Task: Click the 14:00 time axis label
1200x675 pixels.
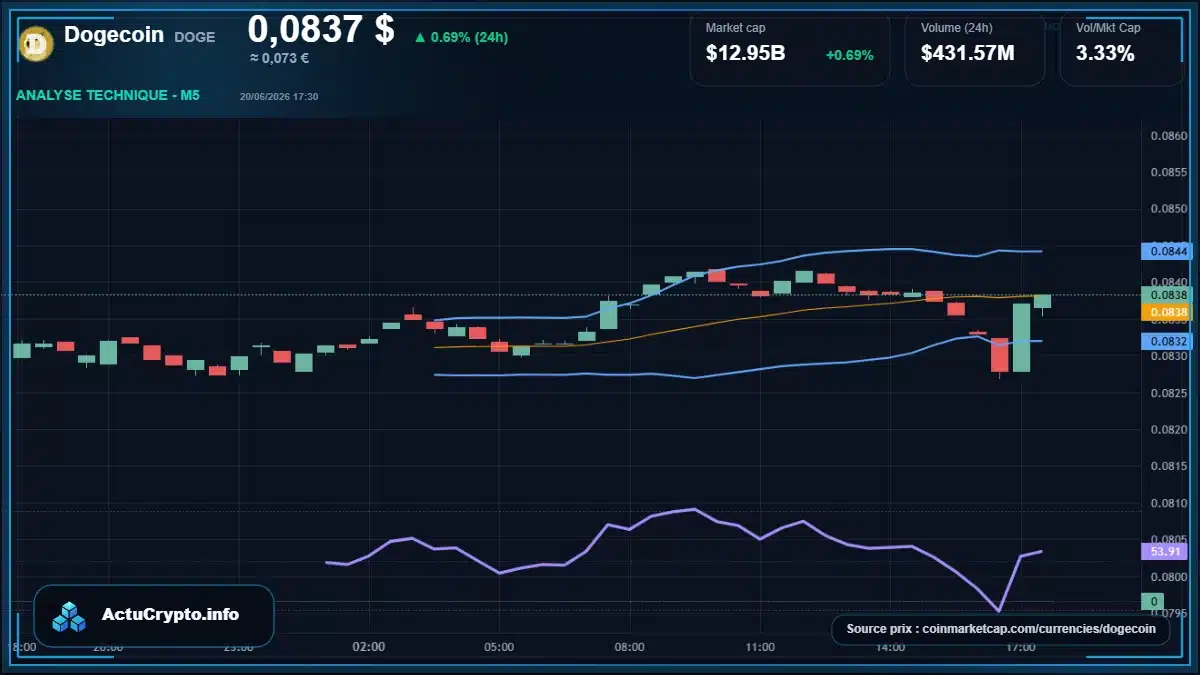Action: pyautogui.click(x=890, y=647)
